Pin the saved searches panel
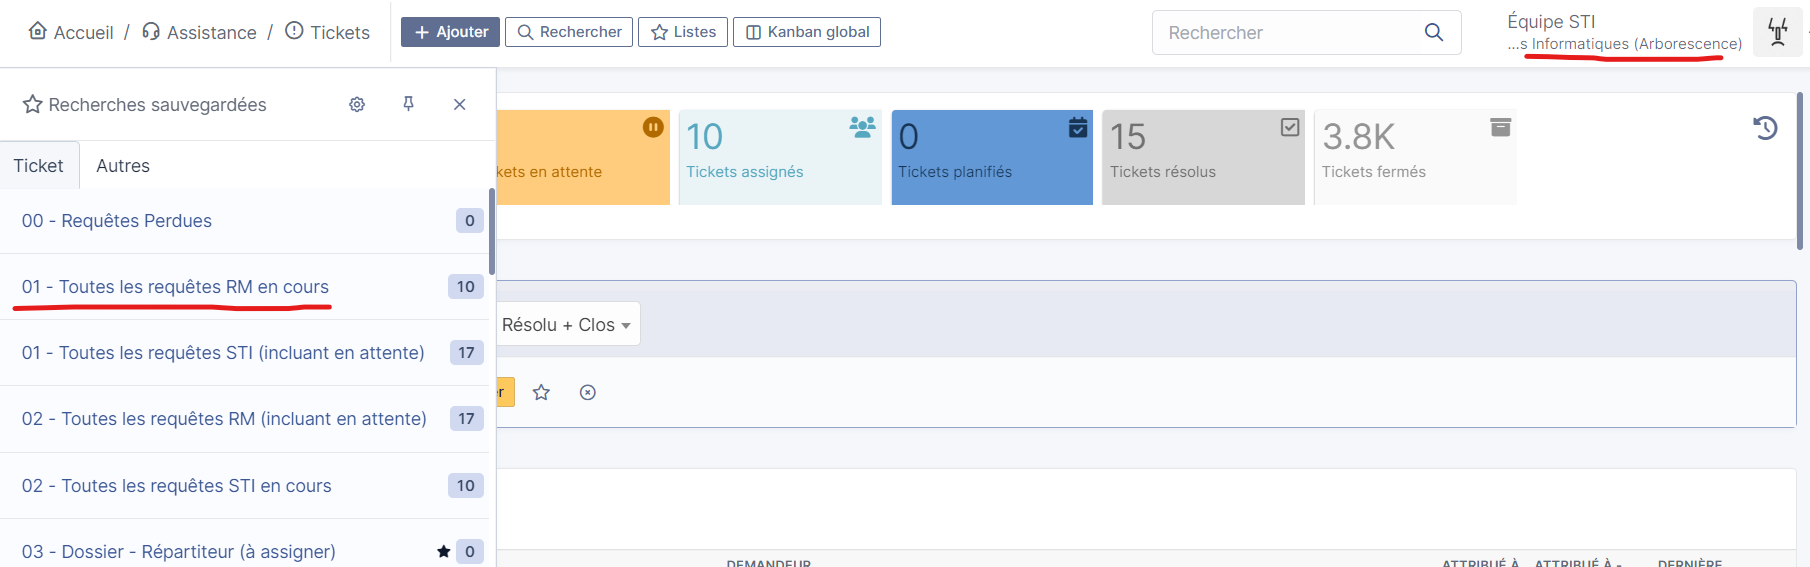This screenshot has height=567, width=1810. click(x=408, y=104)
